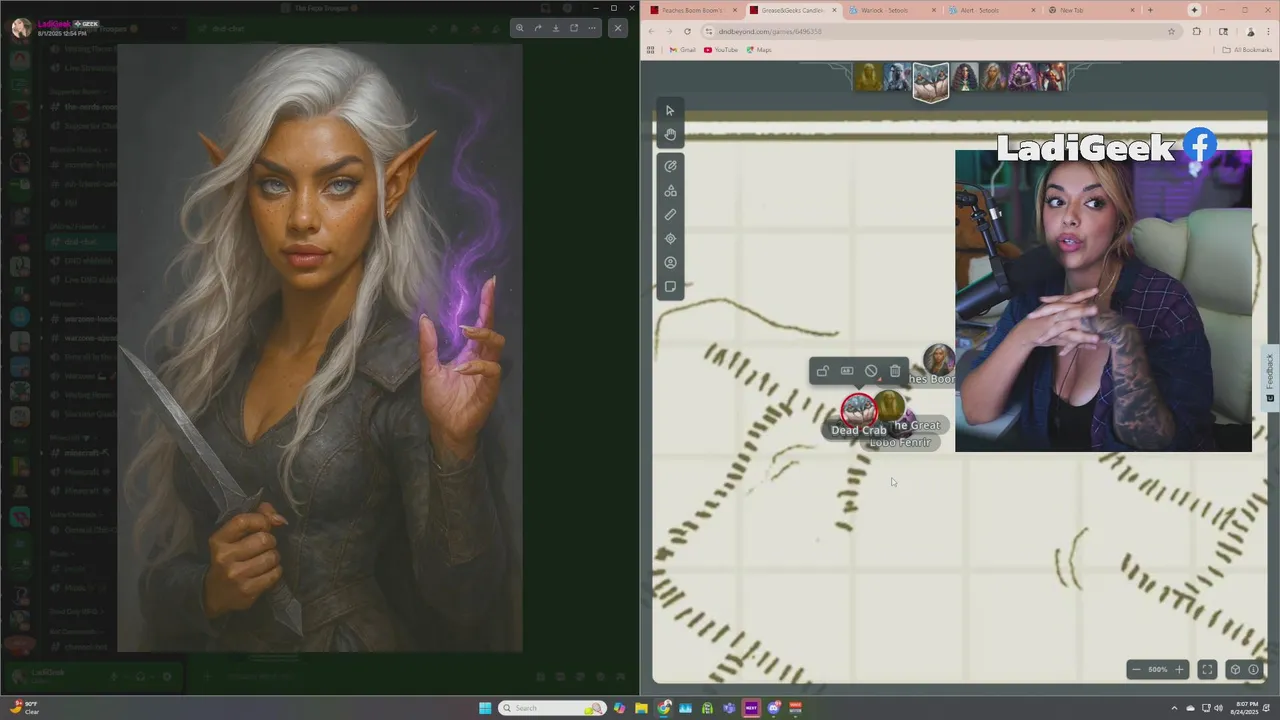1280x720 pixels.
Task: Open the Windows Start menu
Action: (x=485, y=708)
